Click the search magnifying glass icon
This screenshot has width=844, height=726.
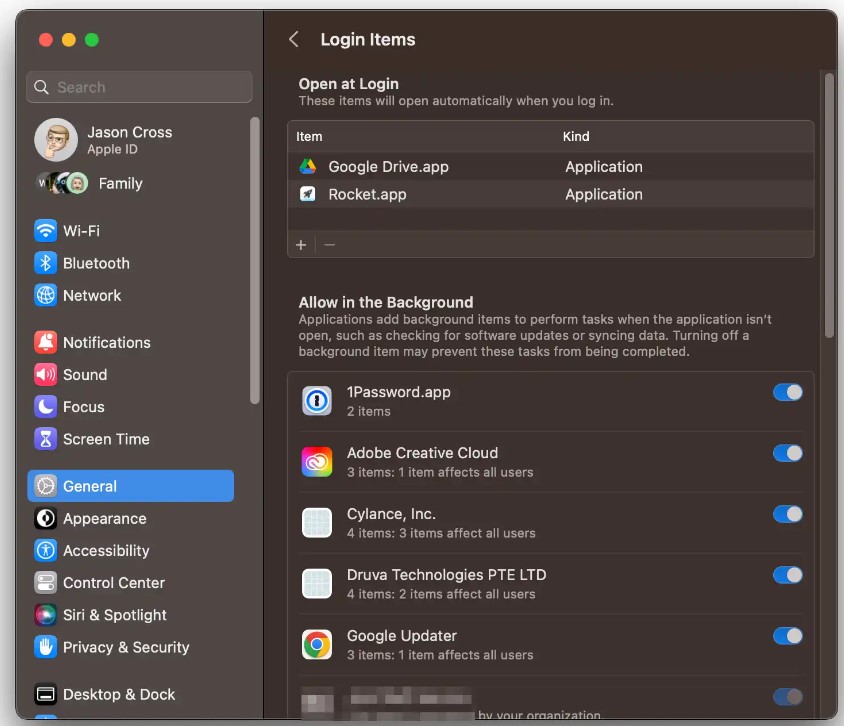point(41,87)
